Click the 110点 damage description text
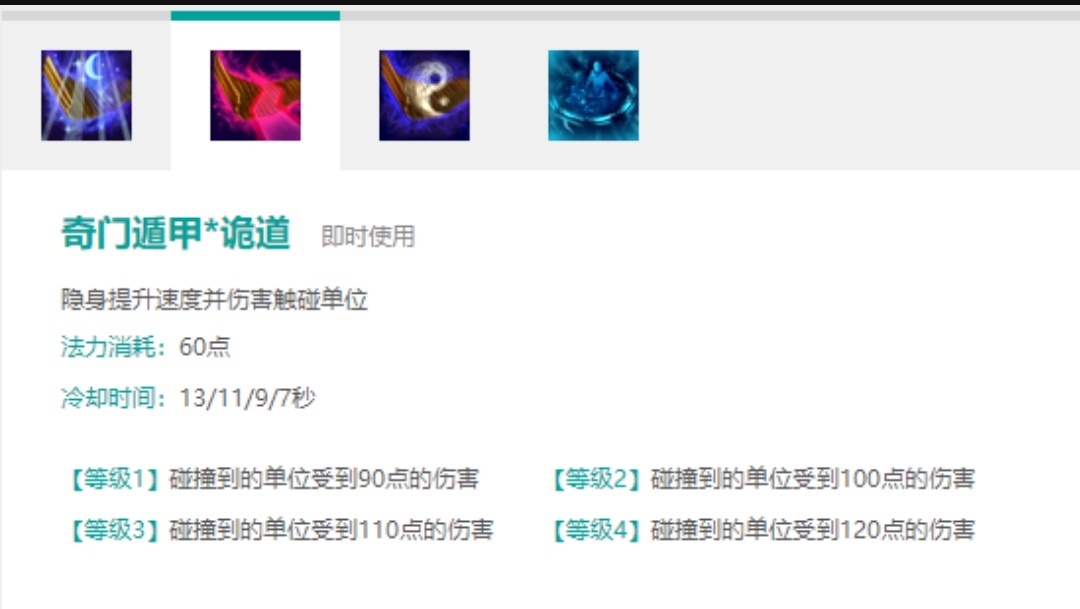The height and width of the screenshot is (609, 1080). tap(331, 530)
